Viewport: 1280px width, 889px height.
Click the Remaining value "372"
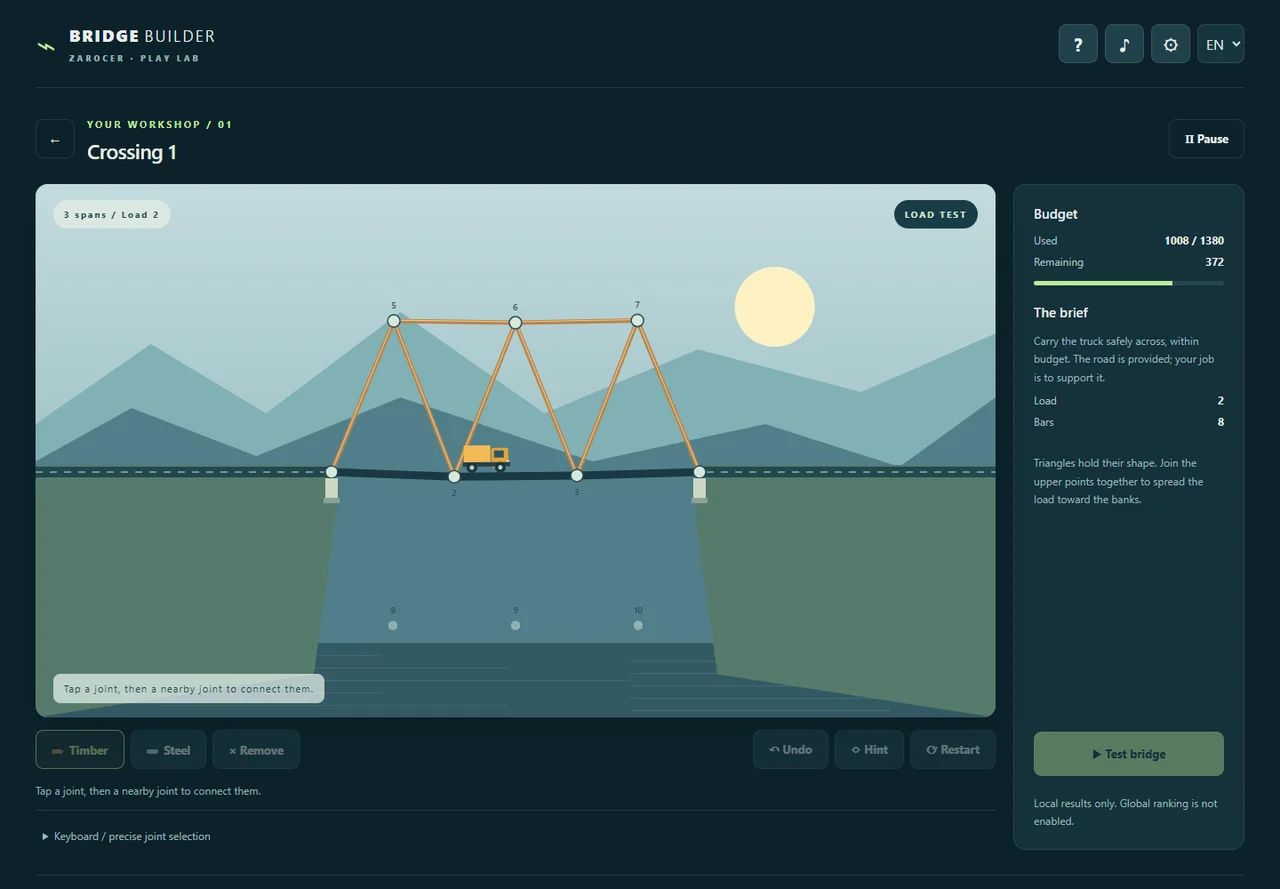(x=1214, y=262)
